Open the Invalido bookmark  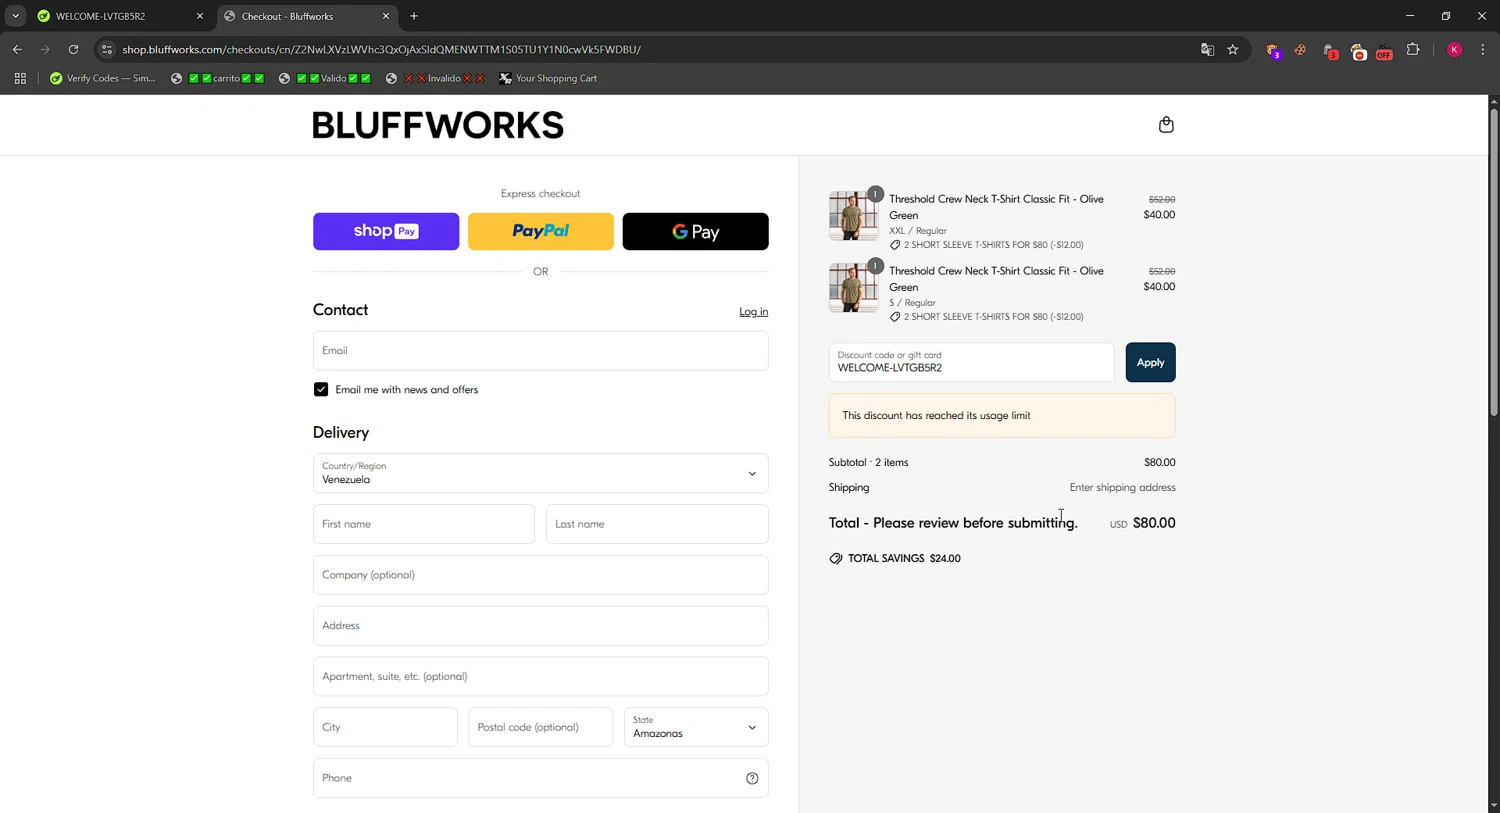tap(435, 78)
